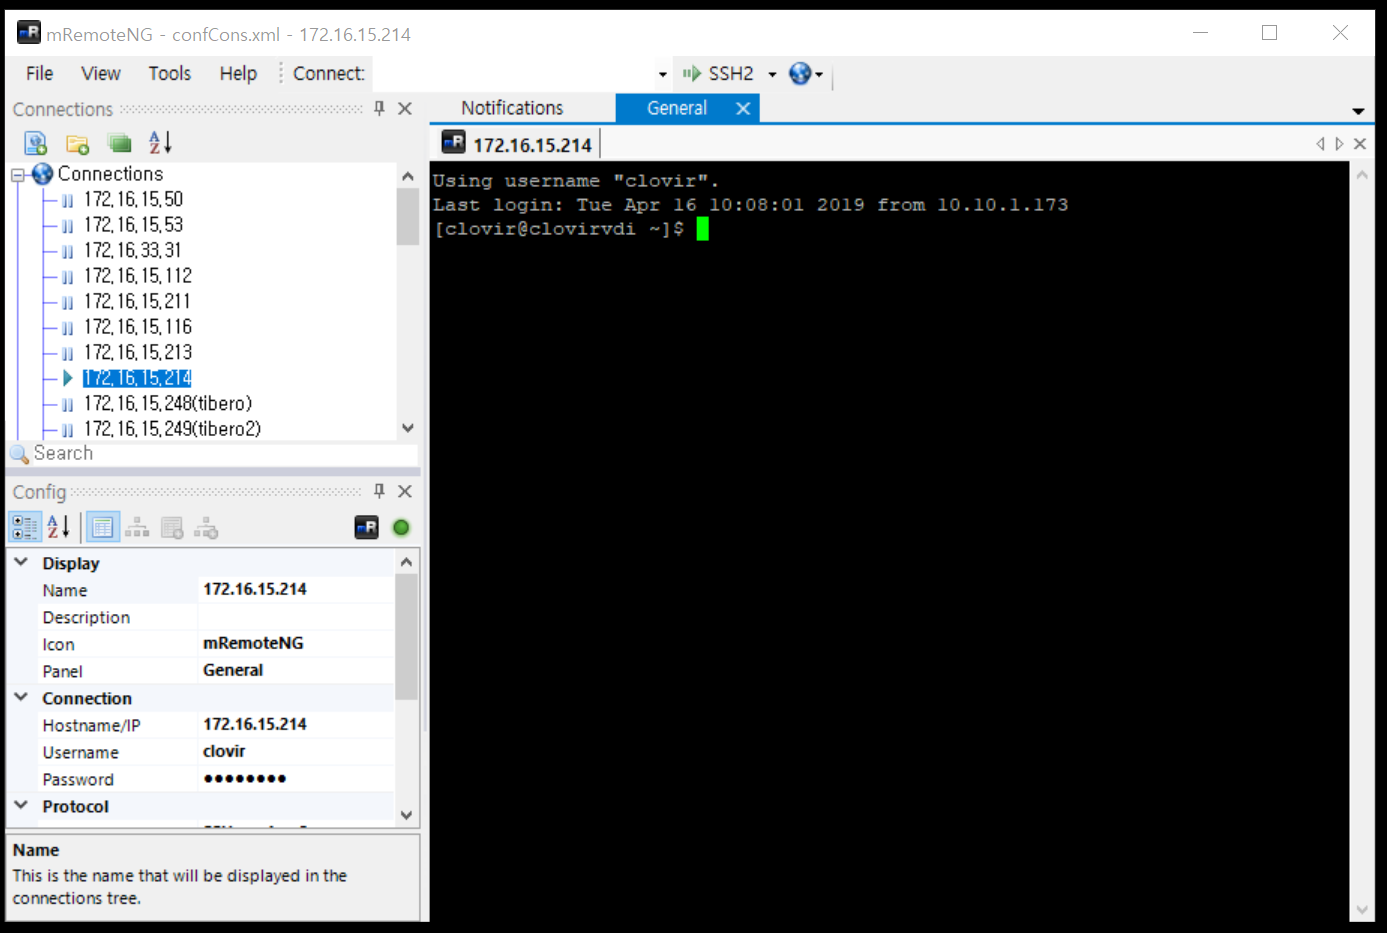
Task: Select connection 172.16.15.248(tibero) in tree
Action: [167, 403]
